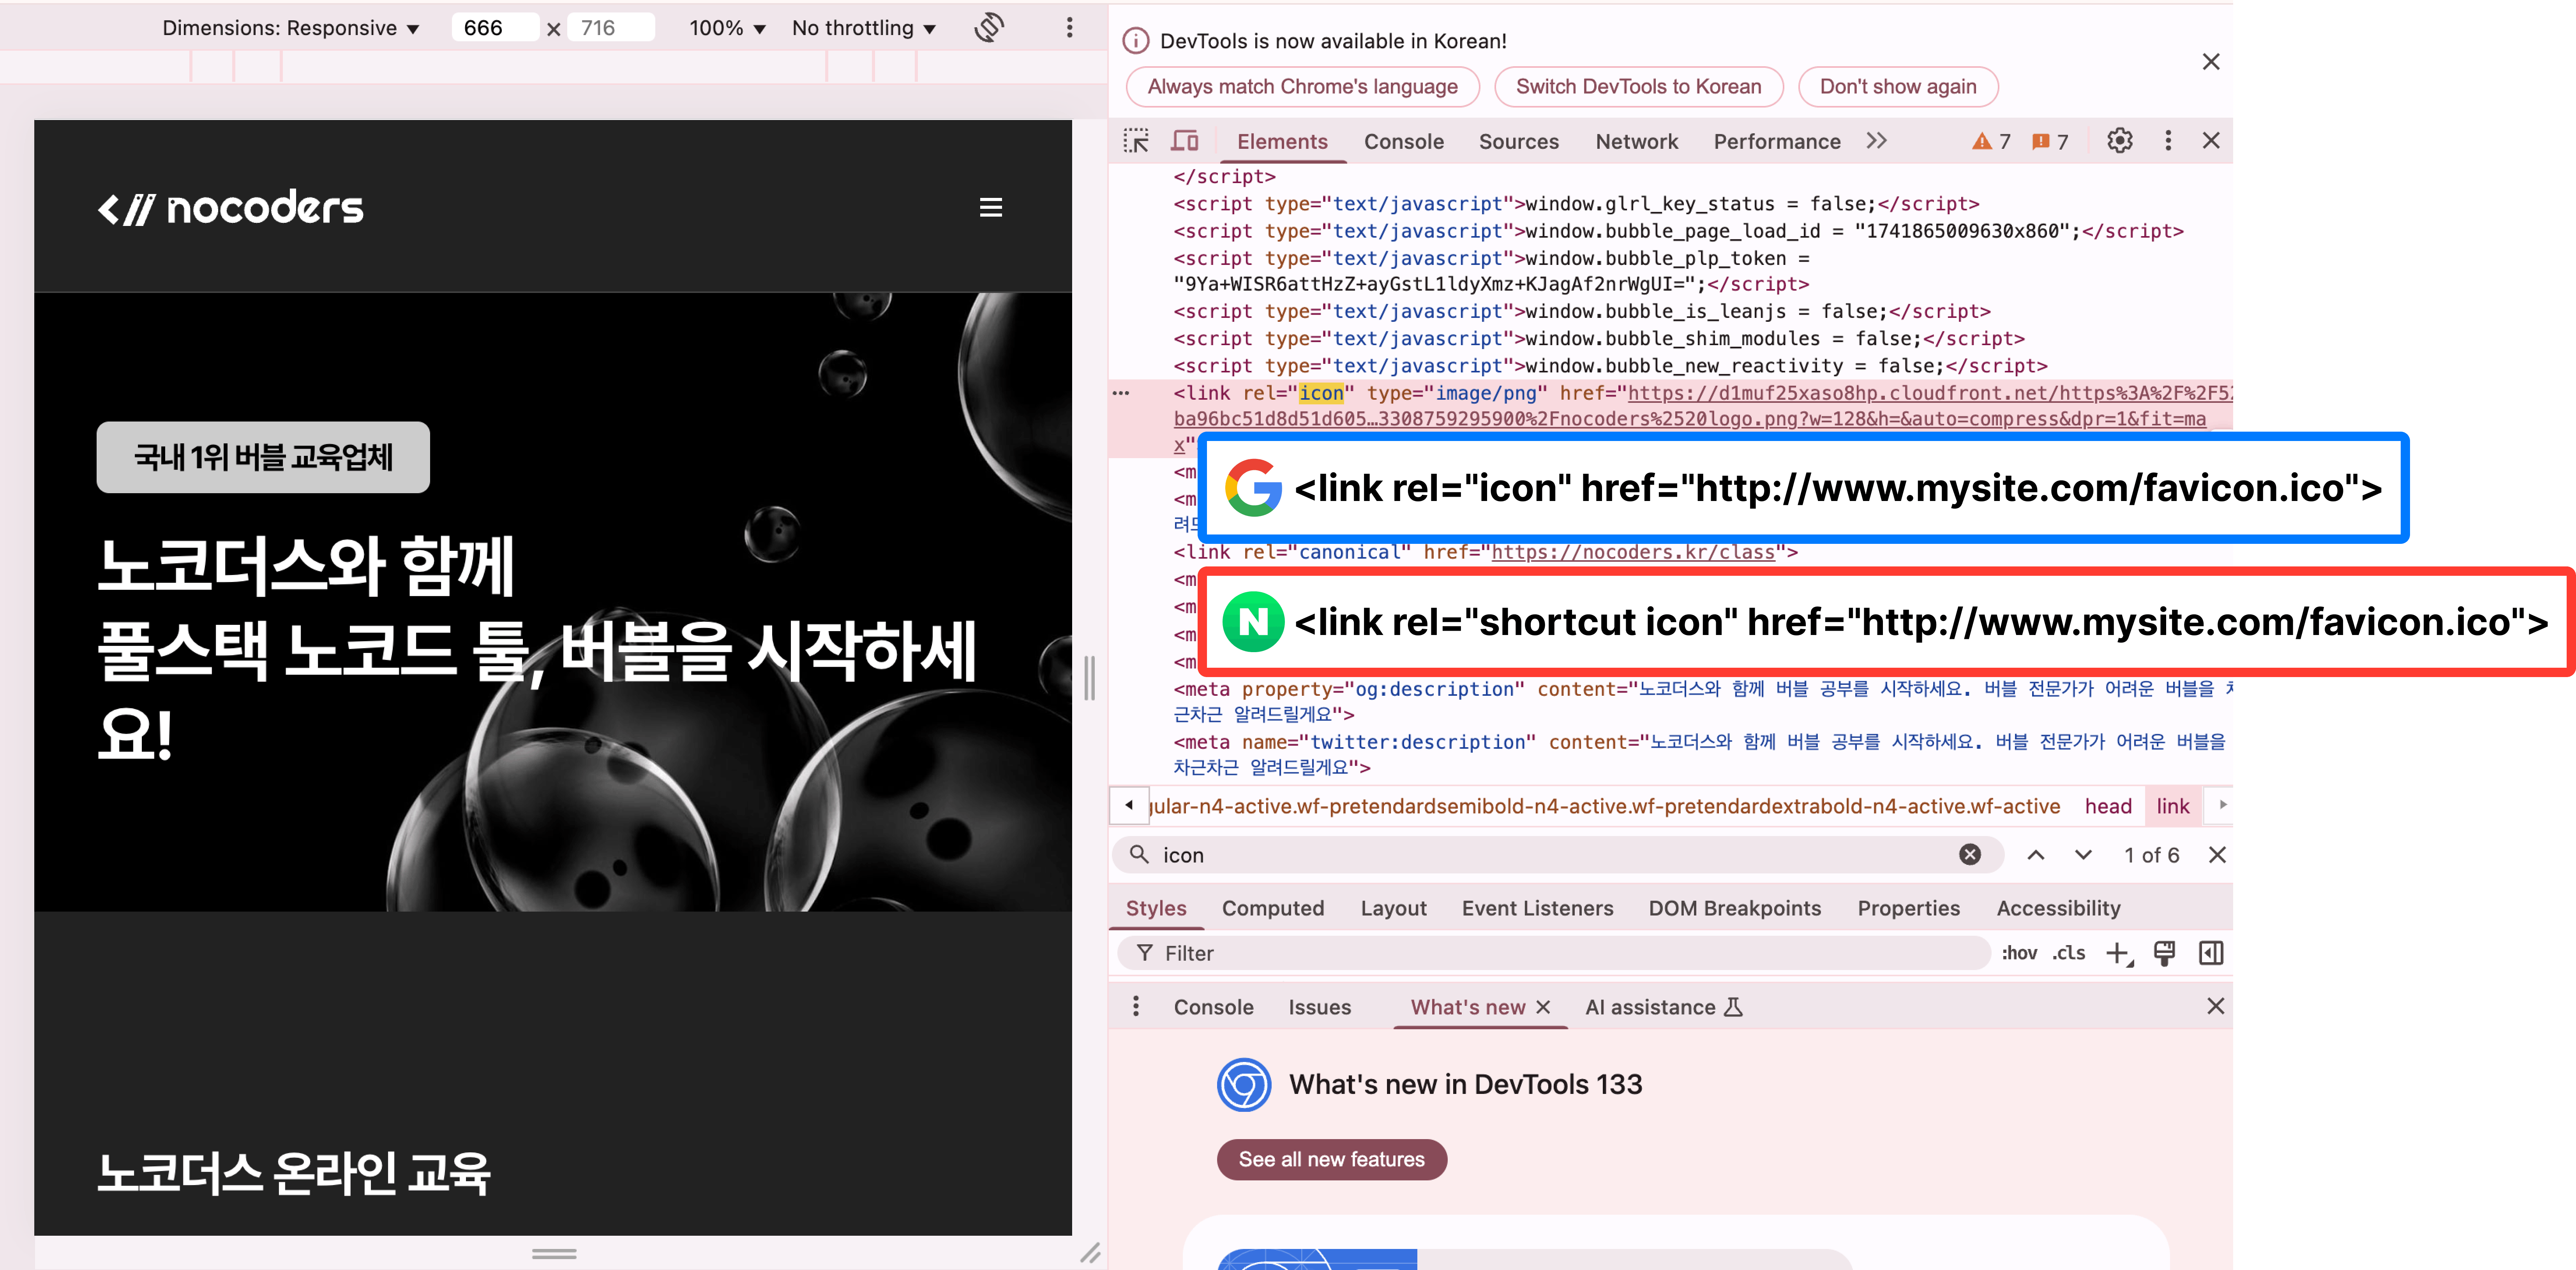Open the No throttling dropdown

tap(864, 28)
